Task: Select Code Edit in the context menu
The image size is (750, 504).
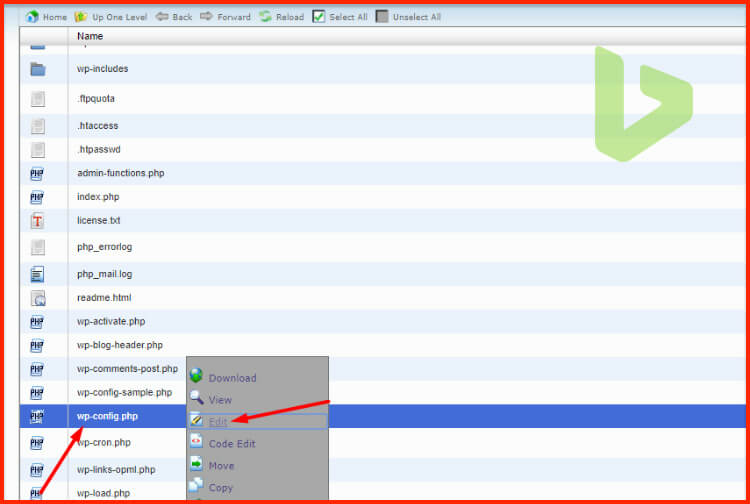Action: (x=232, y=444)
